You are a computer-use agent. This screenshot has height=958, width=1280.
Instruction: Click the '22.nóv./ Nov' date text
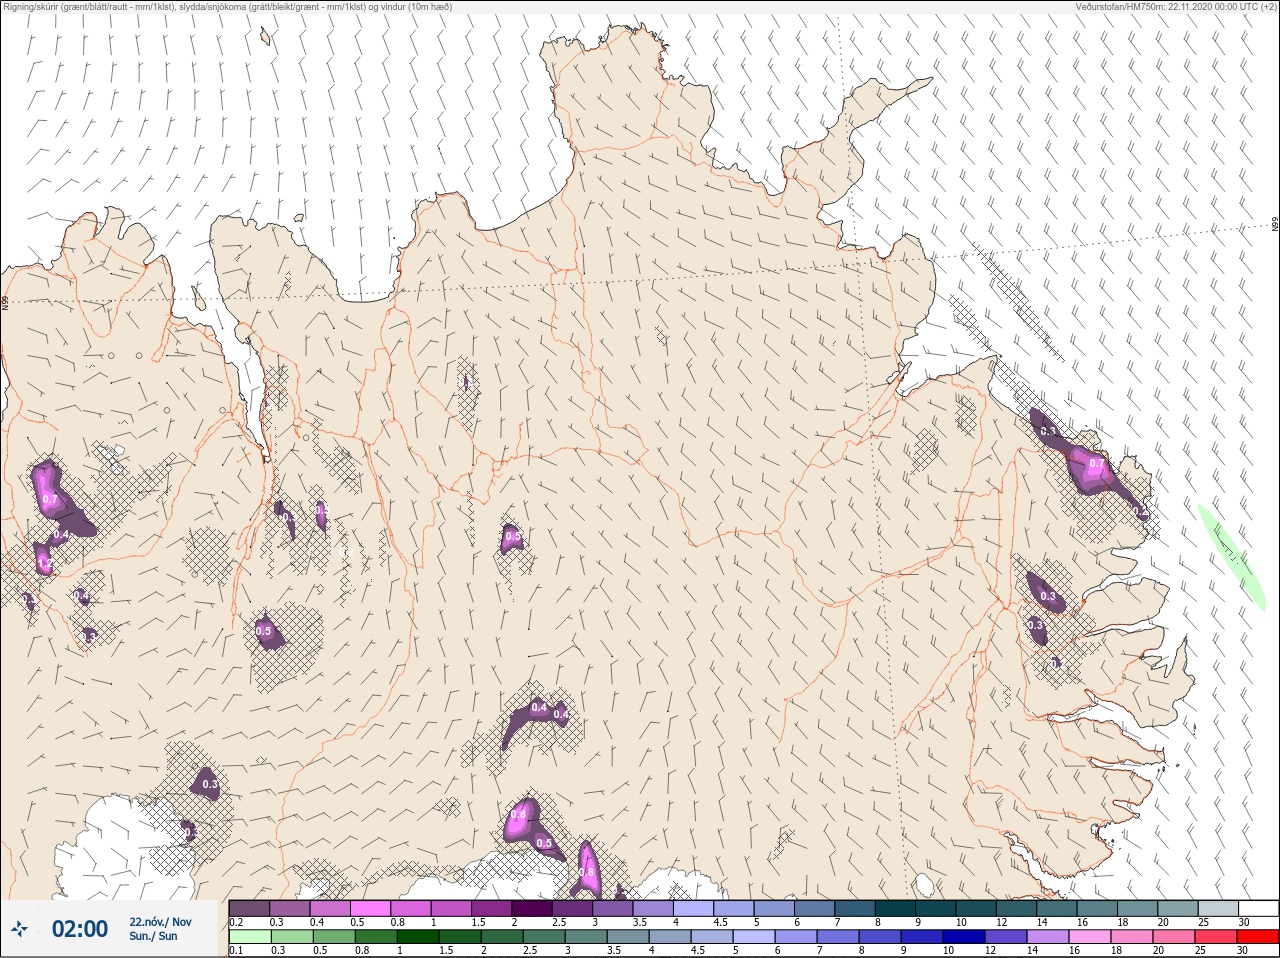point(160,922)
